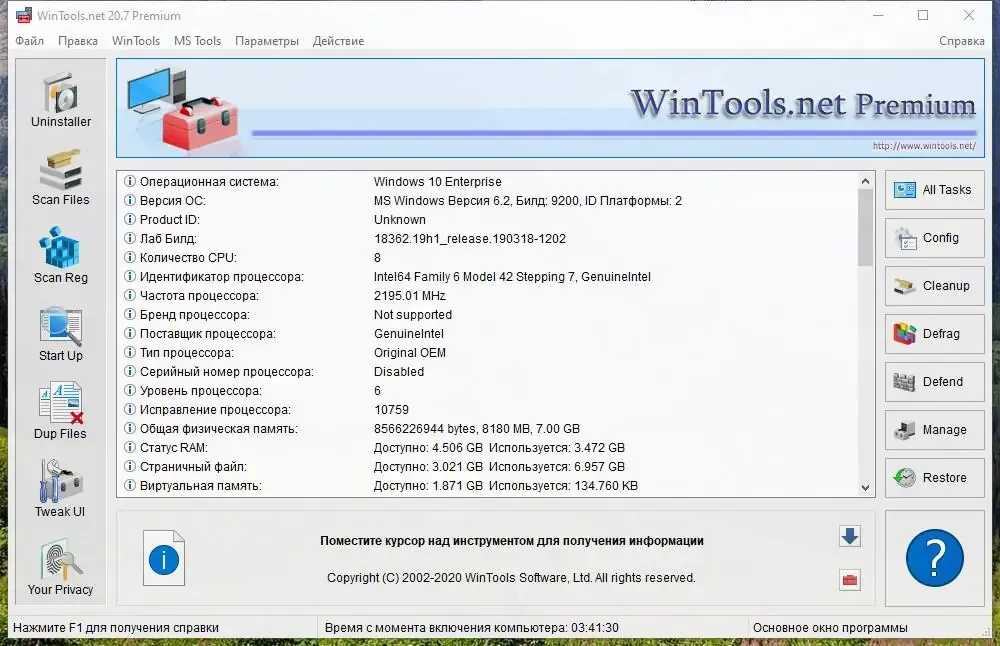Screen dimensions: 1000x646
Task: Follow the http://www.wintools.net/ link in the banner
Action: tap(924, 146)
